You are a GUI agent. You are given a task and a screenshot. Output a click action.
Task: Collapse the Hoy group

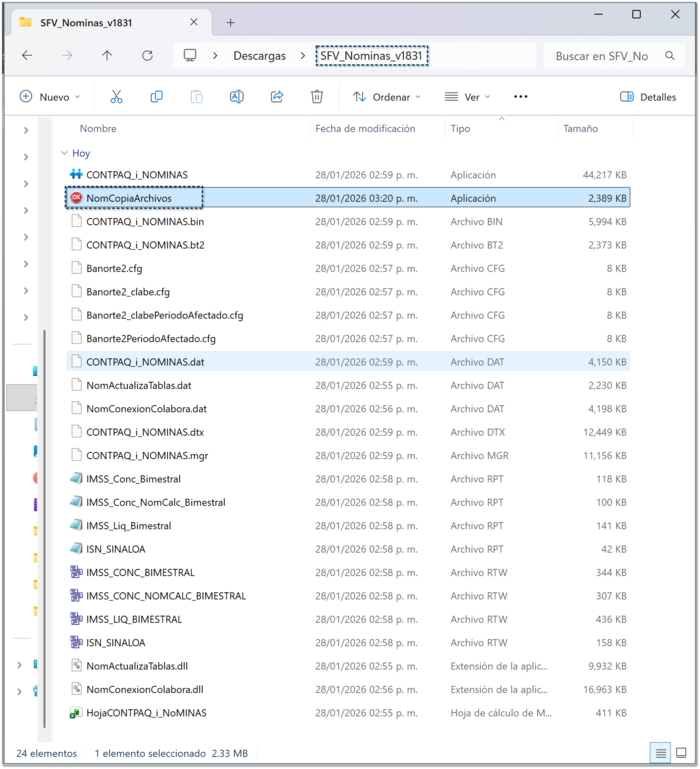tap(64, 153)
